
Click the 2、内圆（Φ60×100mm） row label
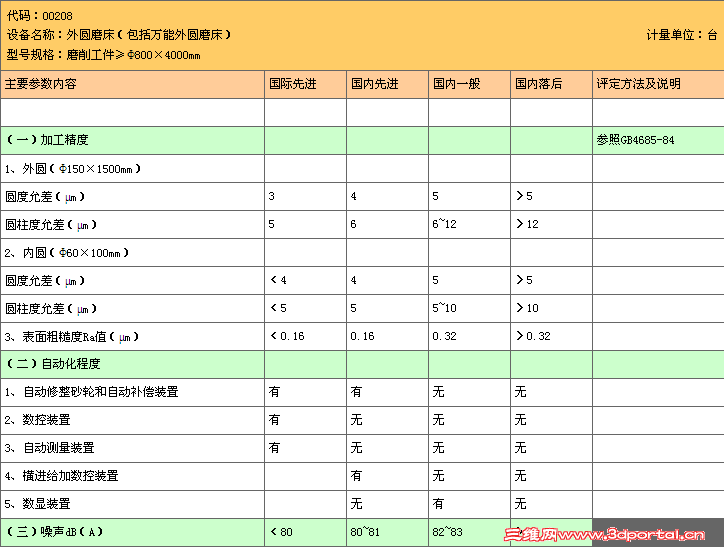coord(67,253)
